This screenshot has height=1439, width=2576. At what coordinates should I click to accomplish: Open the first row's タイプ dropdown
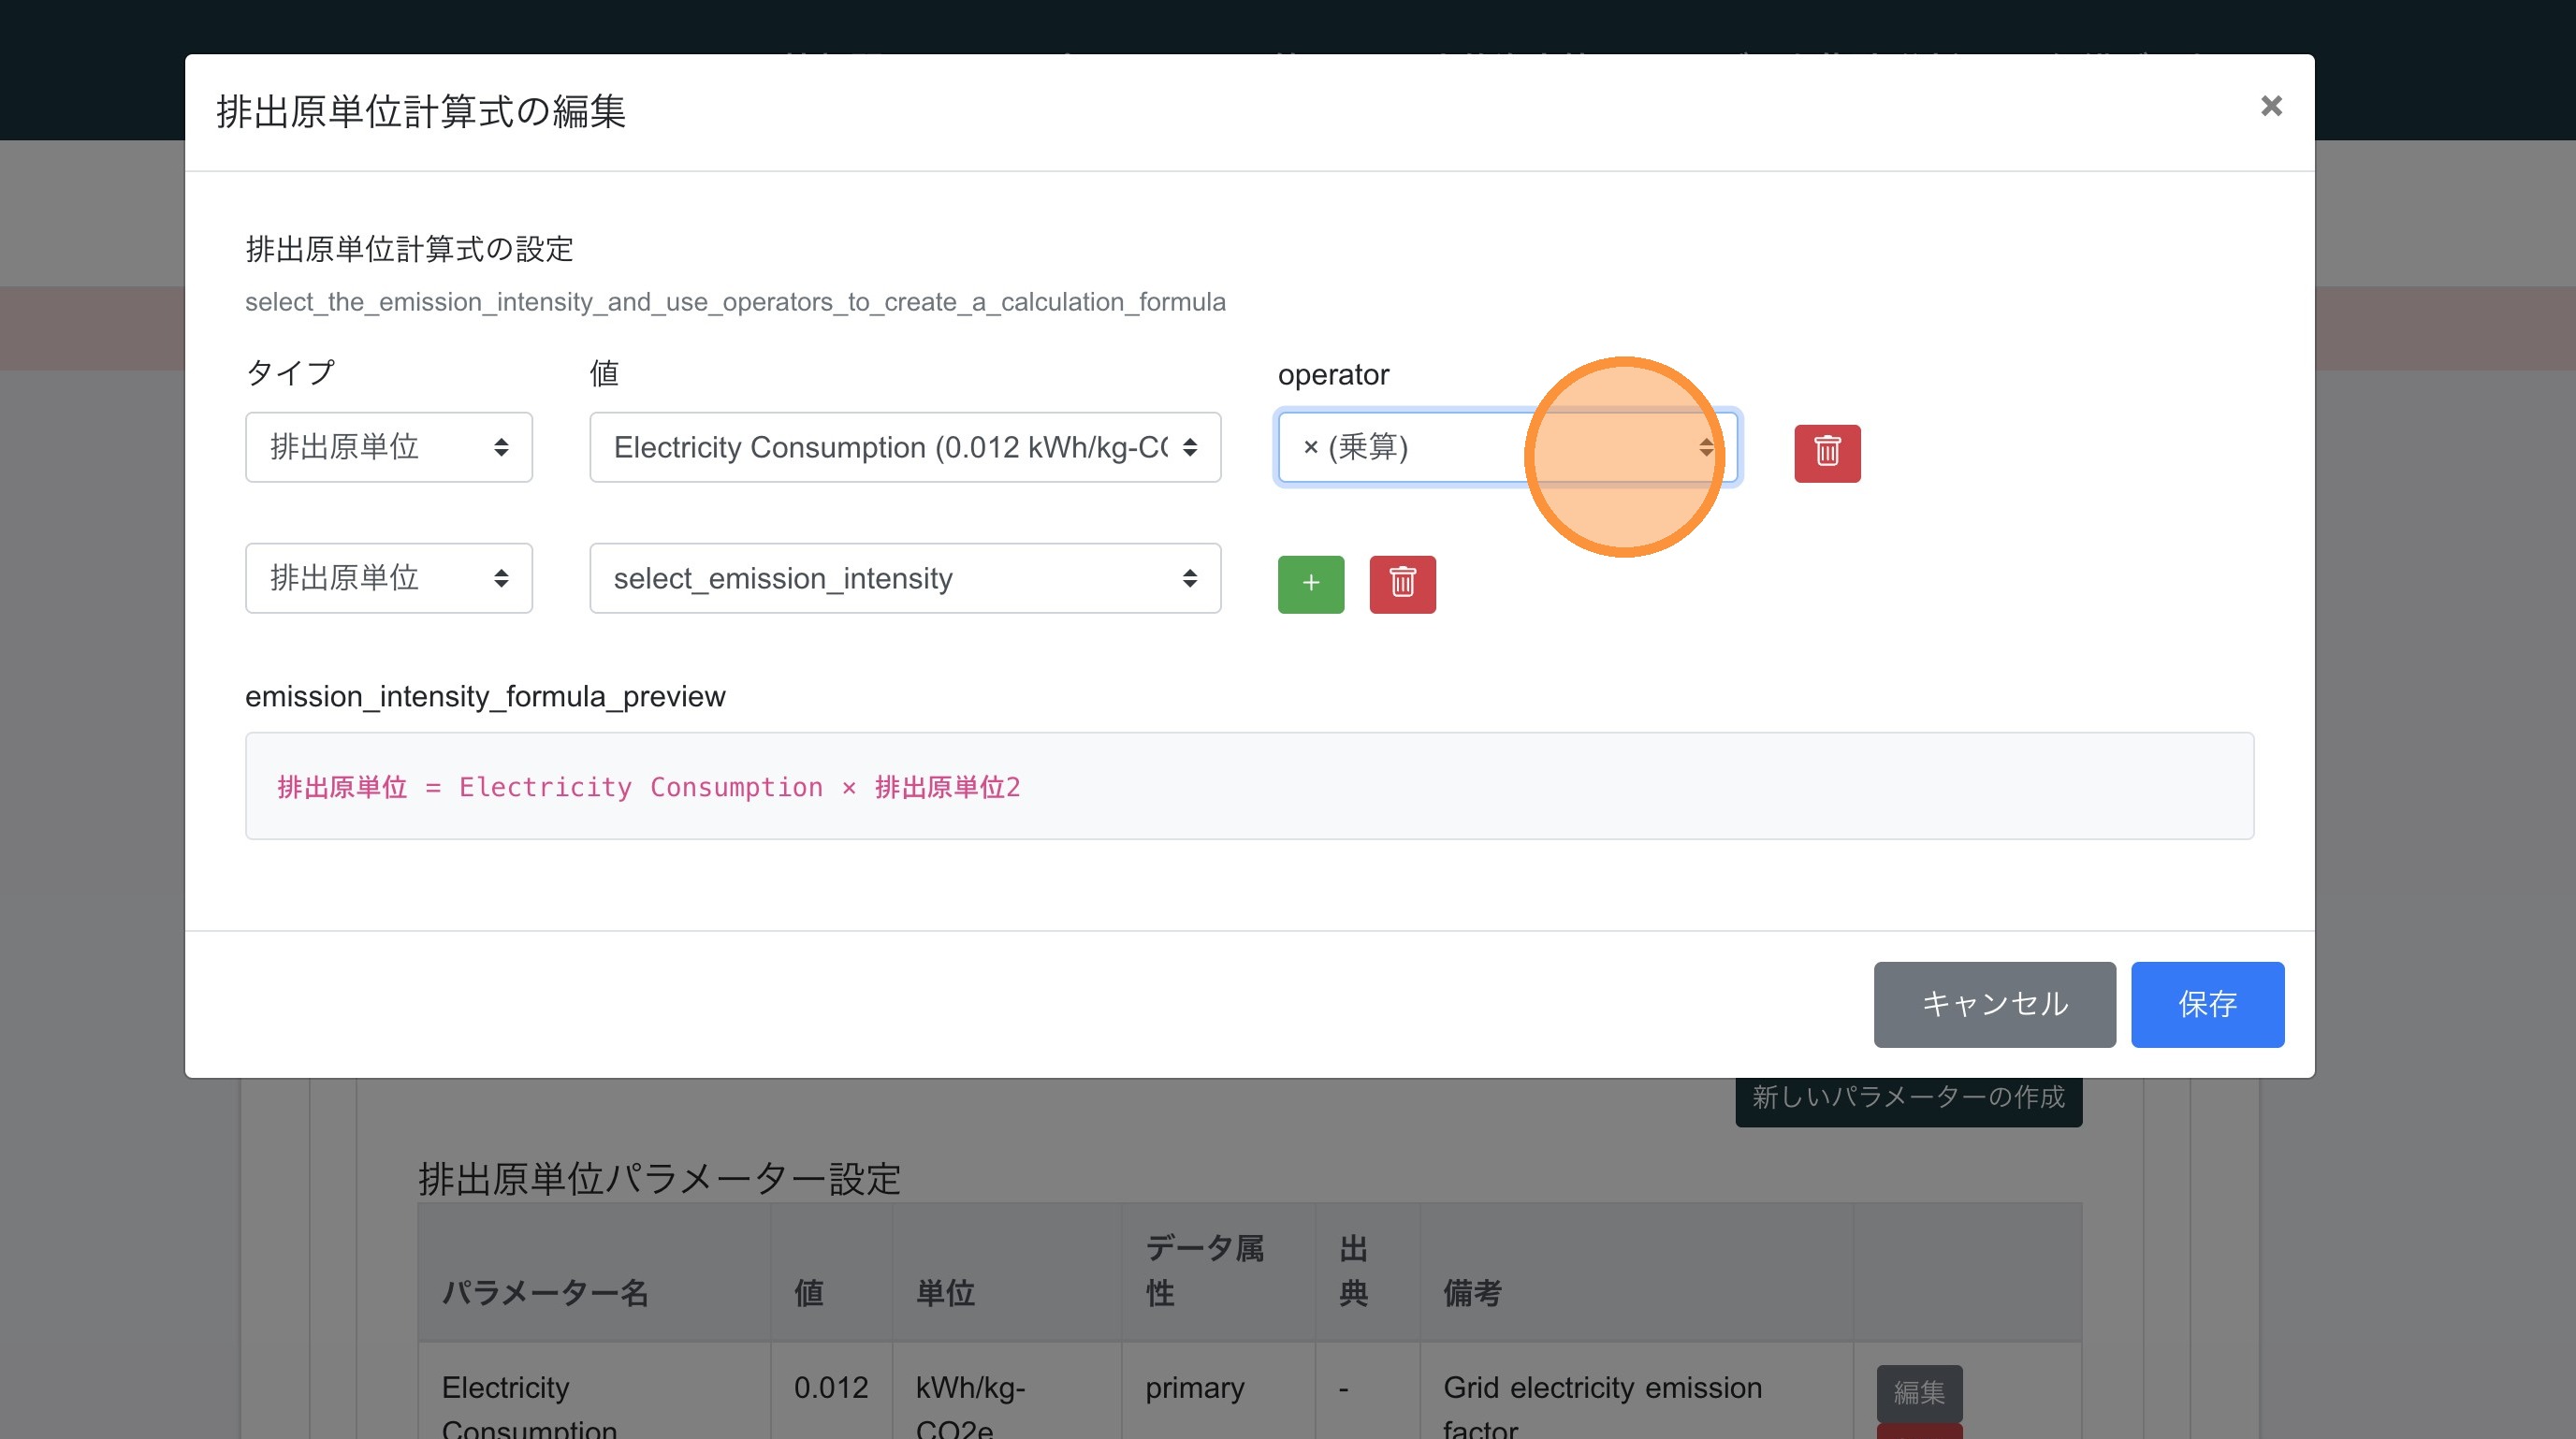pos(388,447)
